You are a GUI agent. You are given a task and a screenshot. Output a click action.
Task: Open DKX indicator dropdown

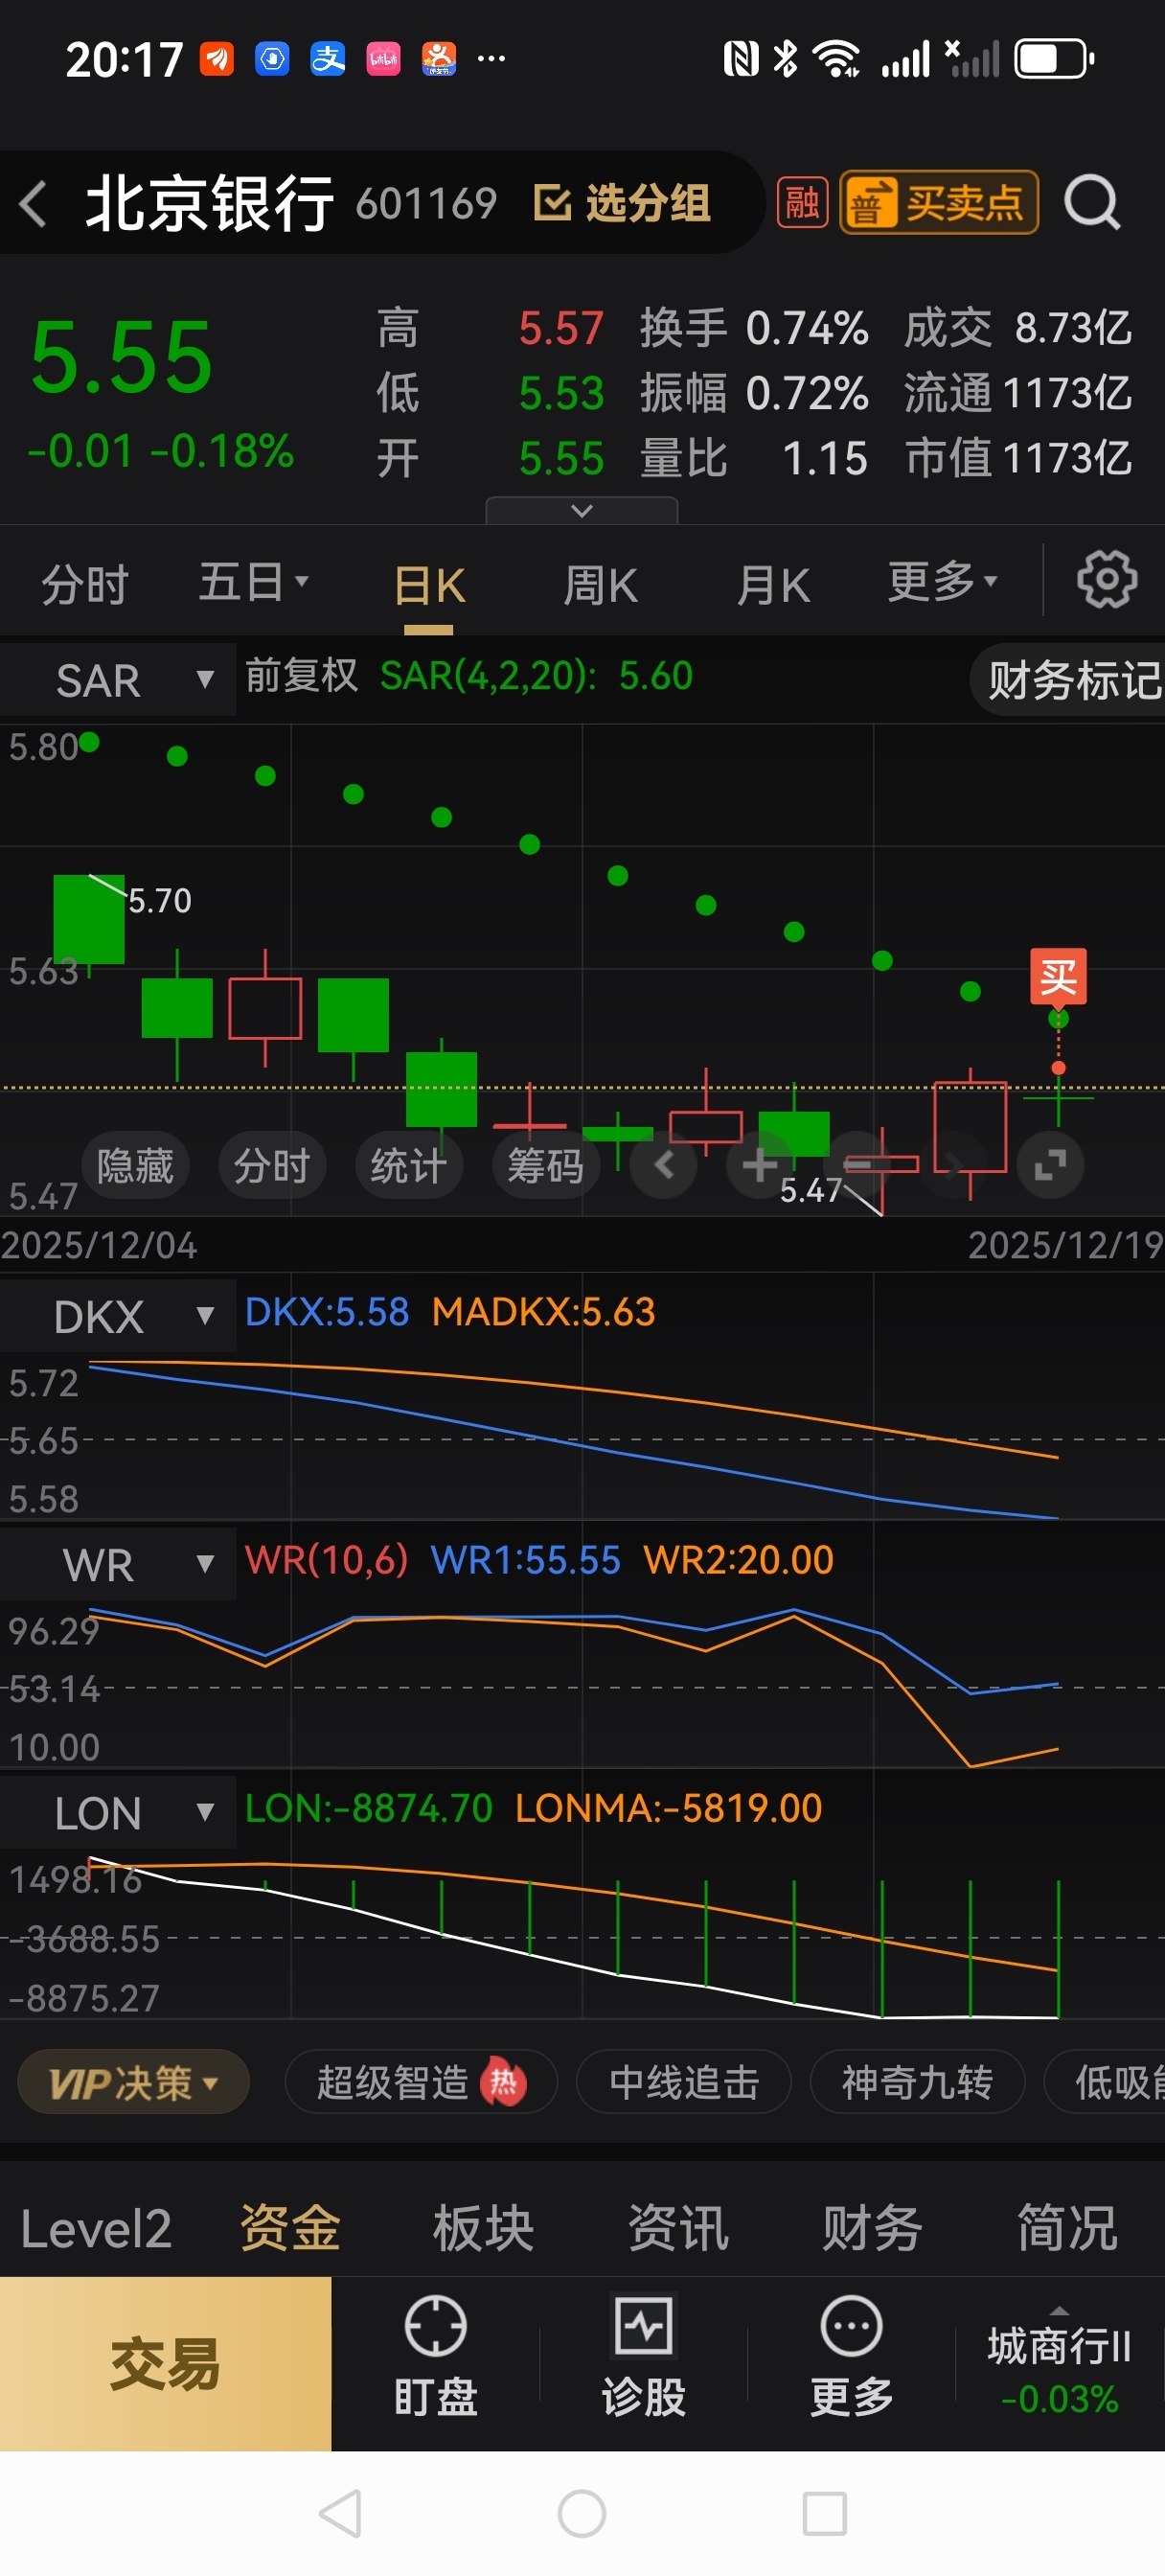pyautogui.click(x=118, y=1316)
